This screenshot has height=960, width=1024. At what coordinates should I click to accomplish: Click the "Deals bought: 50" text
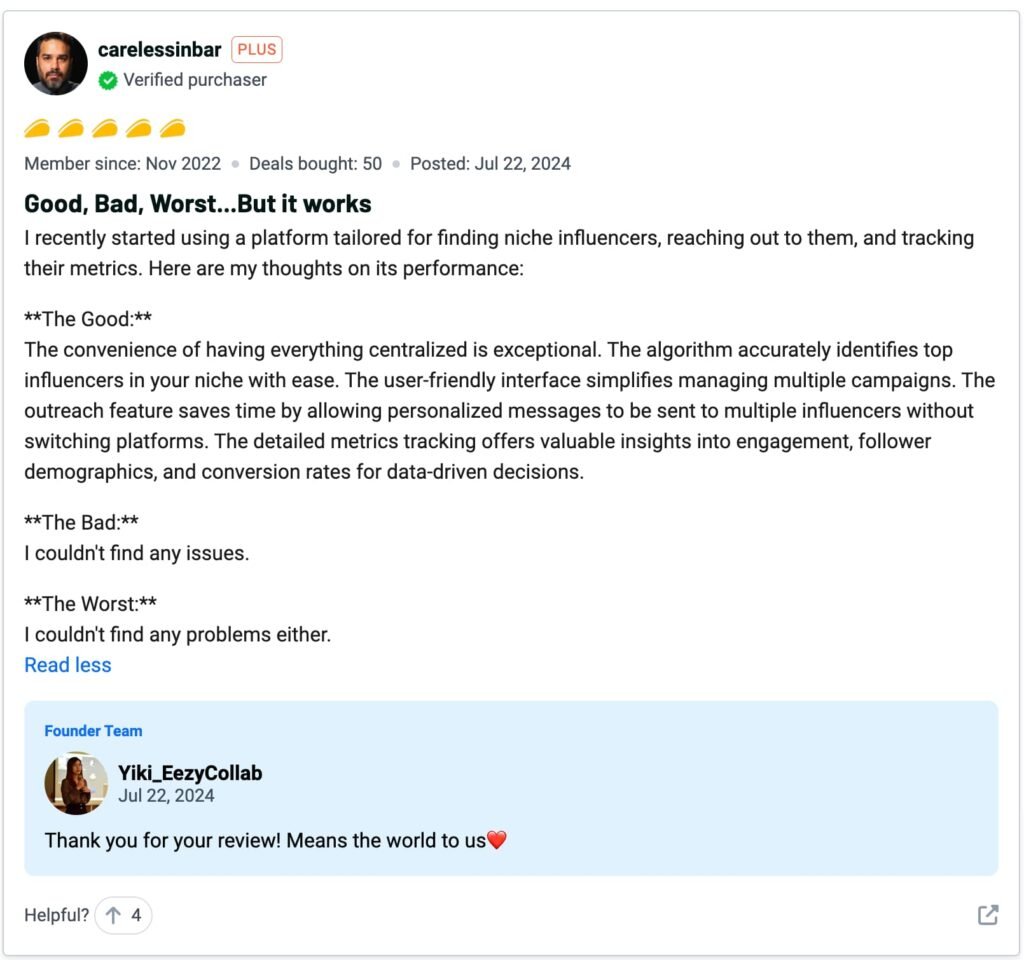(315, 163)
